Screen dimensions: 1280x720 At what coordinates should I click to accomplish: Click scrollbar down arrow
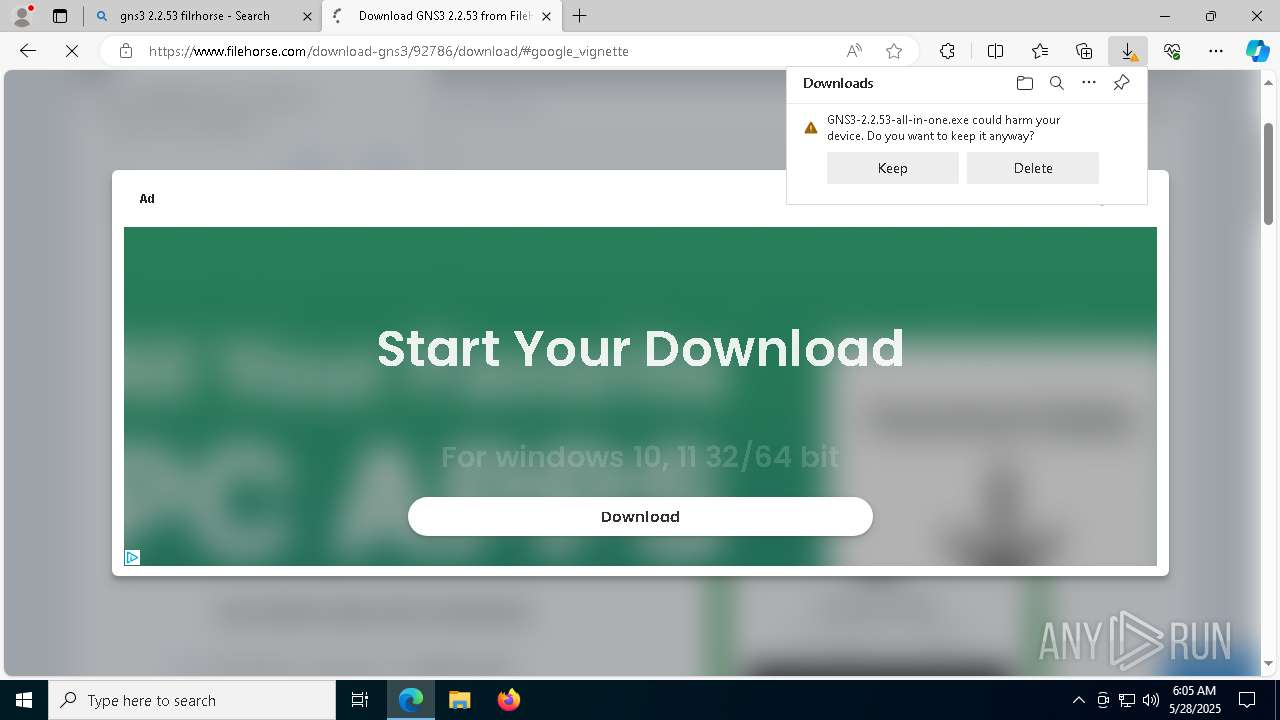(1269, 663)
